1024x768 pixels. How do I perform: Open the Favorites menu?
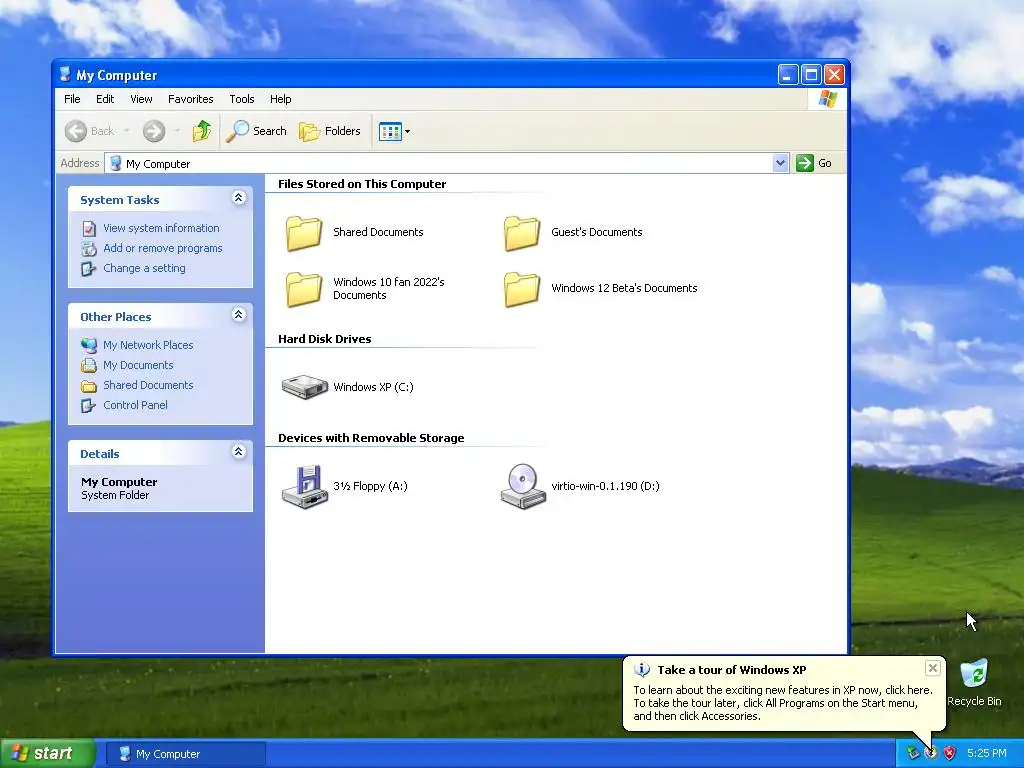pyautogui.click(x=190, y=99)
